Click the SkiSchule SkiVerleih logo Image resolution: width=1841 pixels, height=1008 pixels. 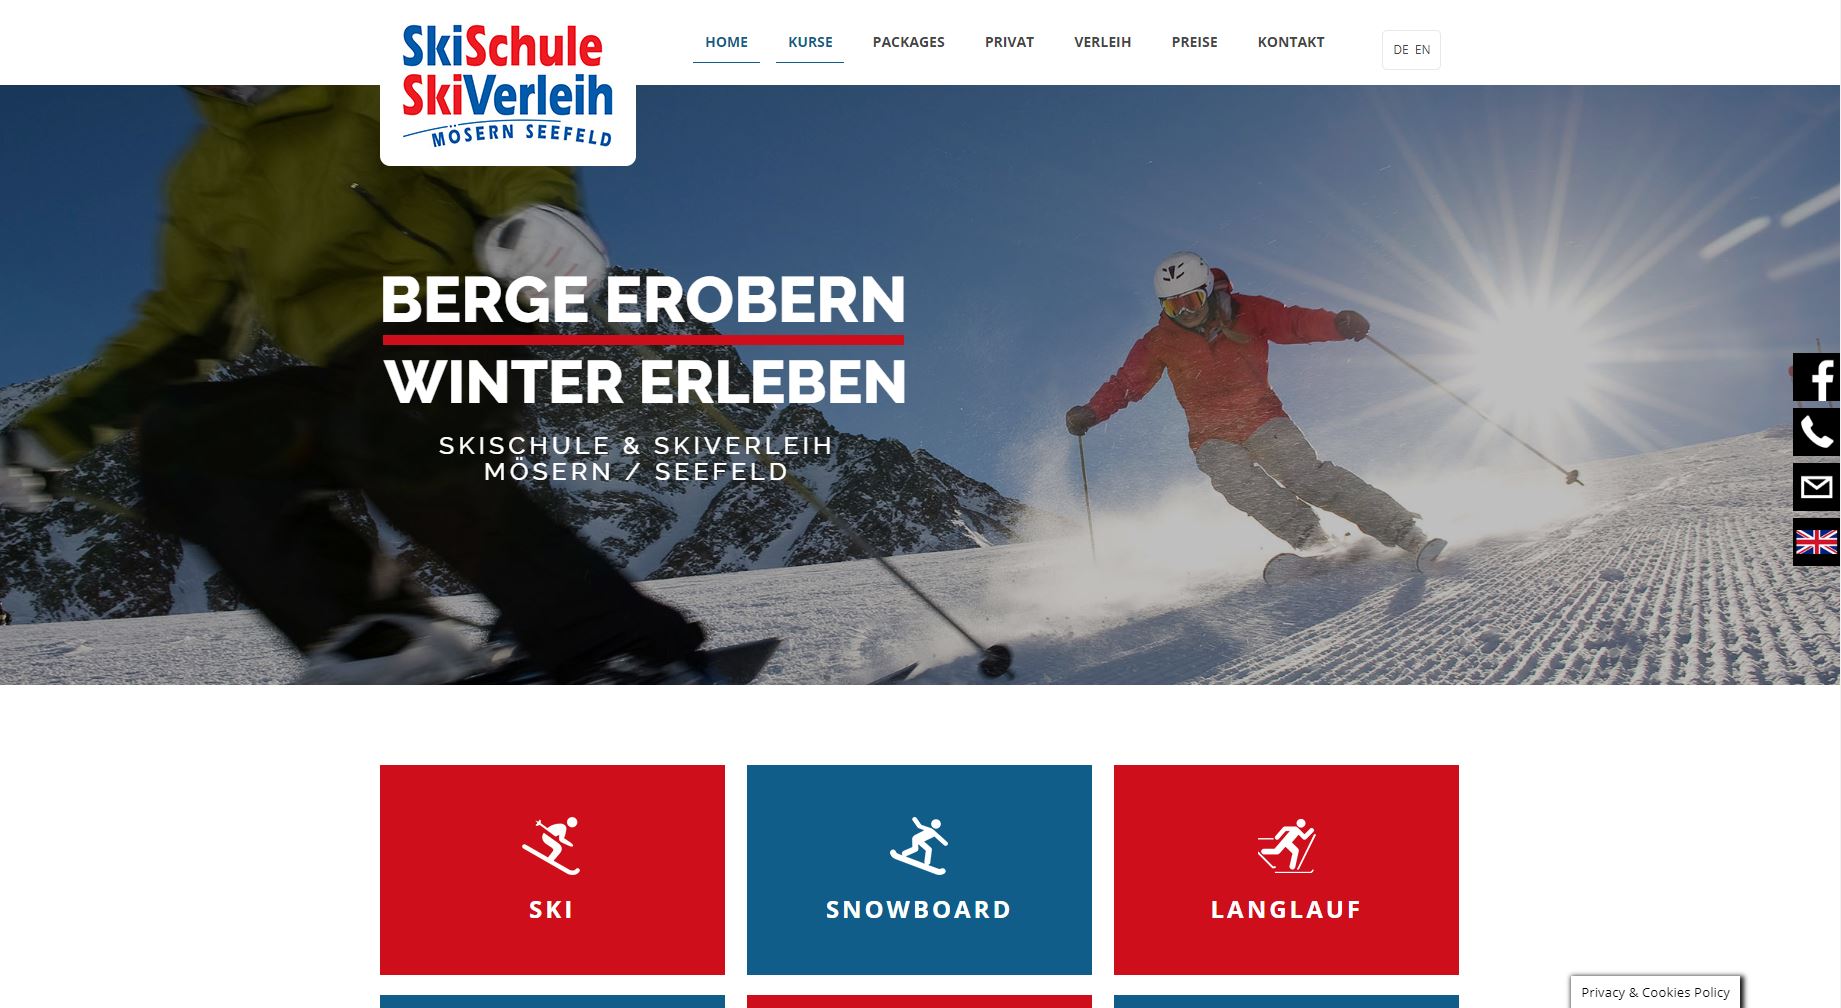(507, 87)
